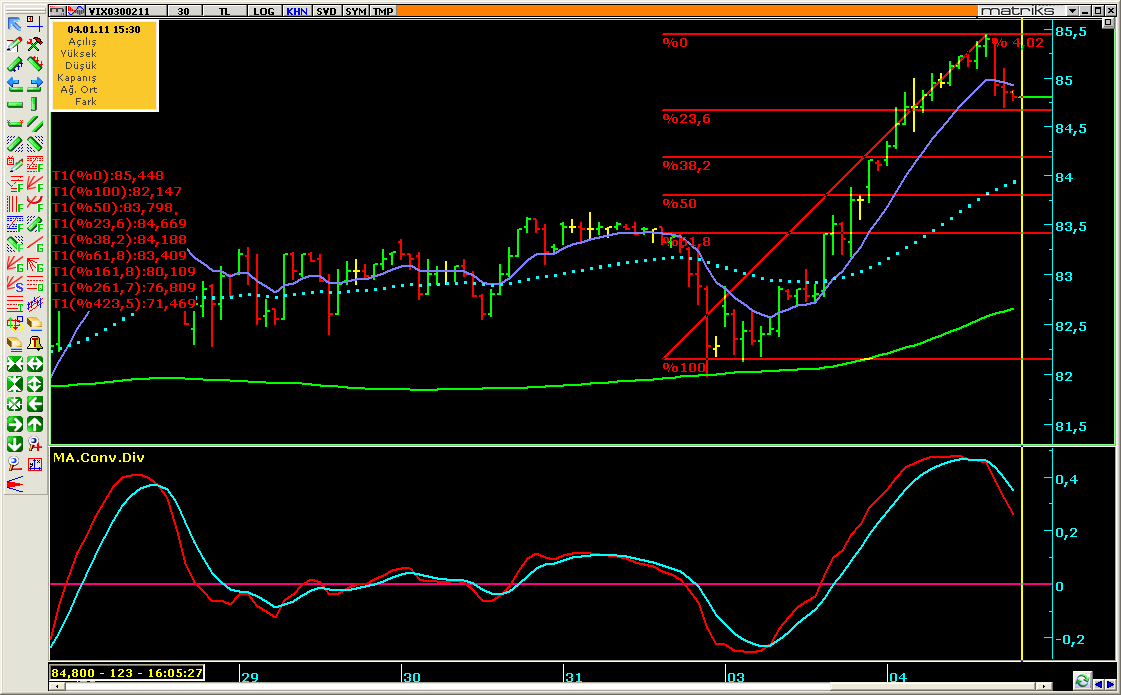The height and width of the screenshot is (695, 1121).
Task: Select the horizontal line drawing tool
Action: [15, 103]
